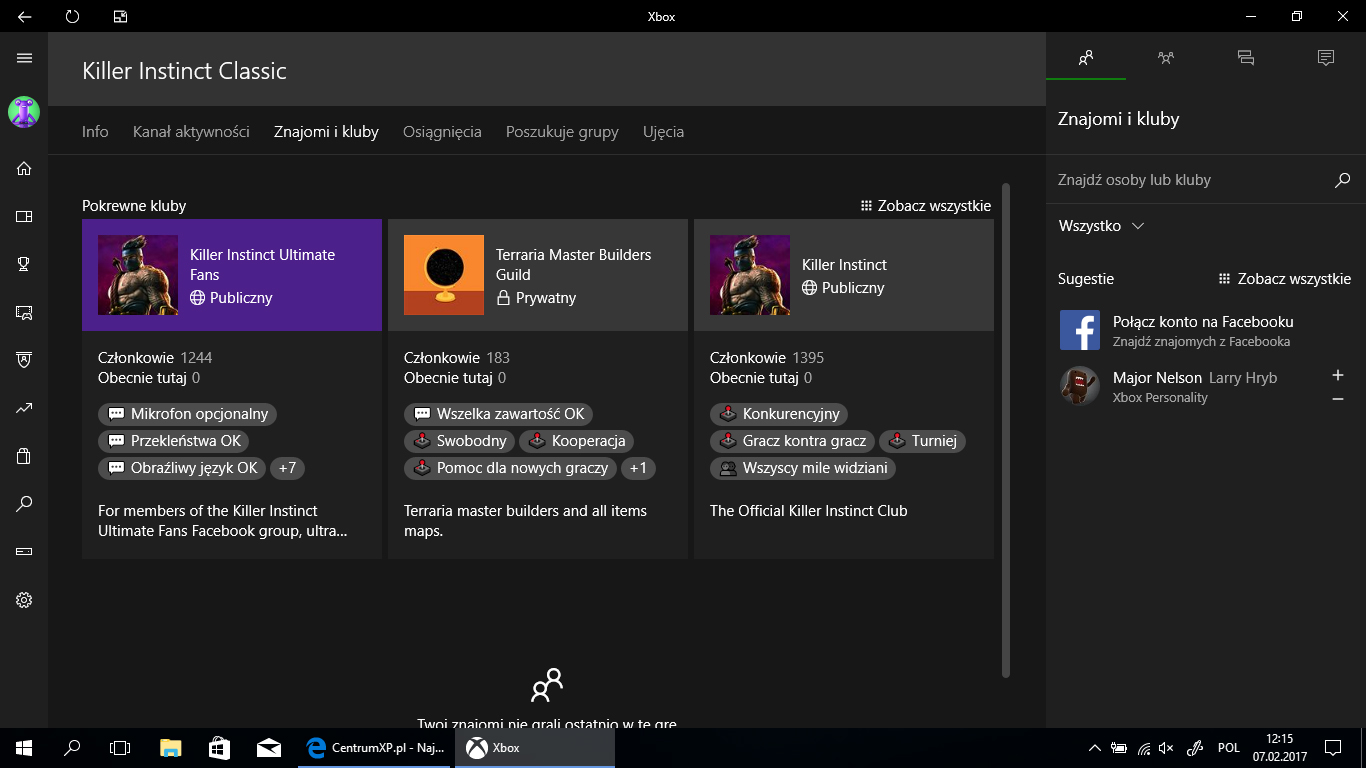Open Osiągnięcia tab
The height and width of the screenshot is (768, 1366).
click(x=442, y=131)
